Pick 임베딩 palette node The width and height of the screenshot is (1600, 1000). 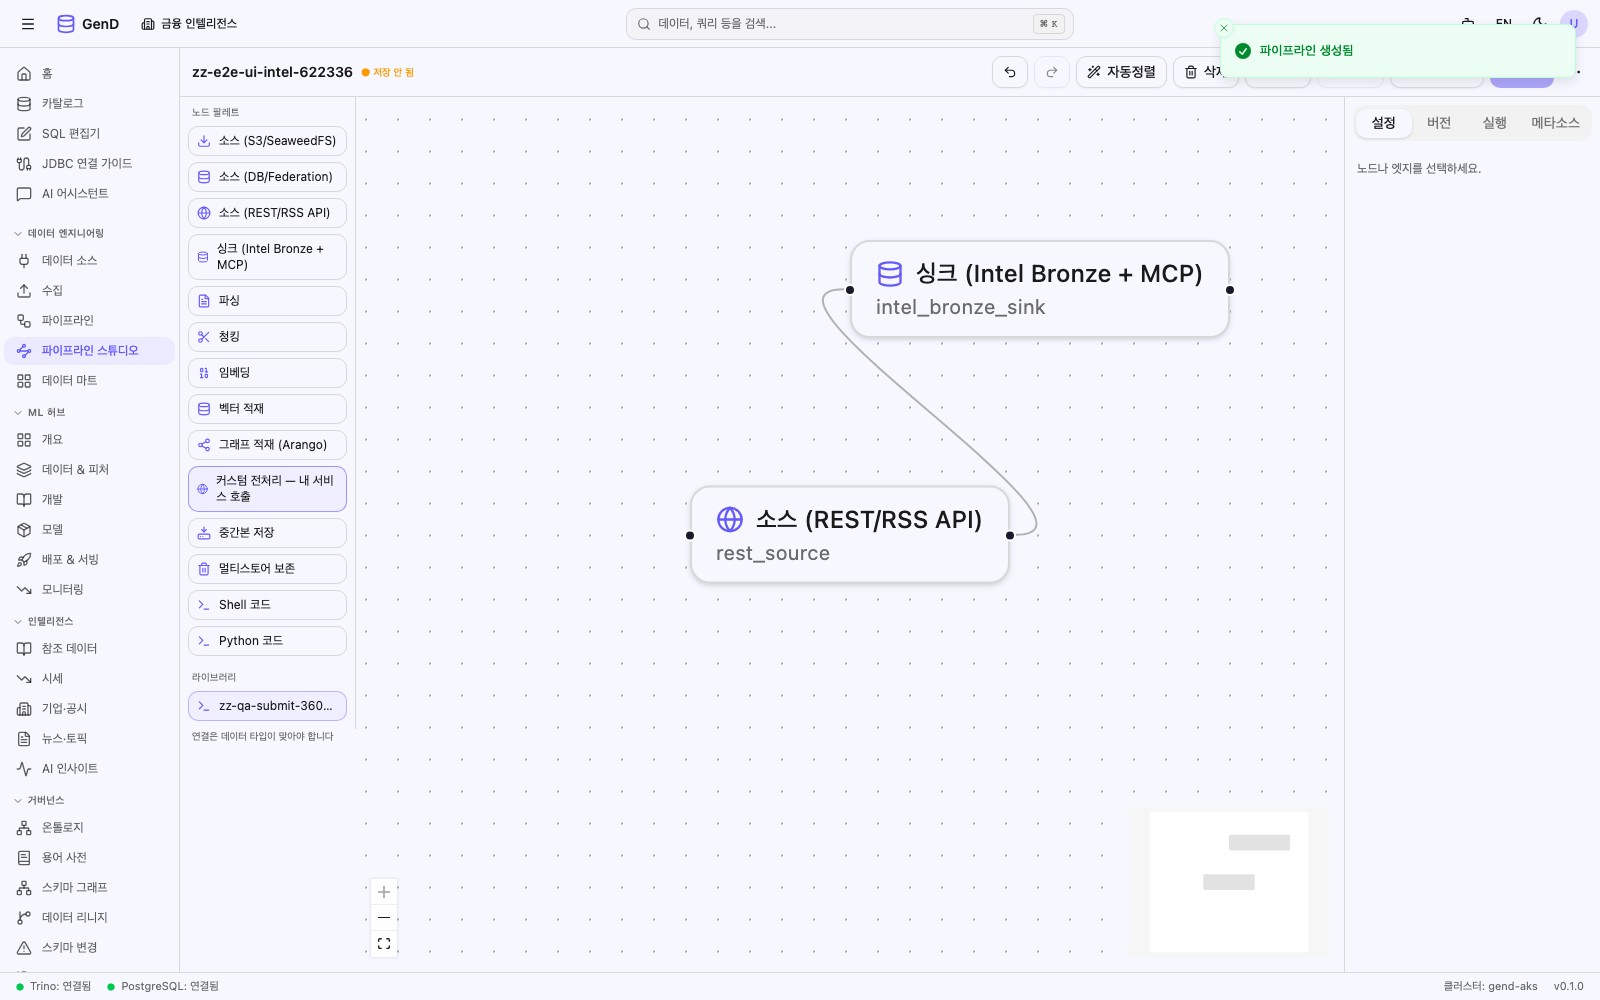pyautogui.click(x=267, y=373)
